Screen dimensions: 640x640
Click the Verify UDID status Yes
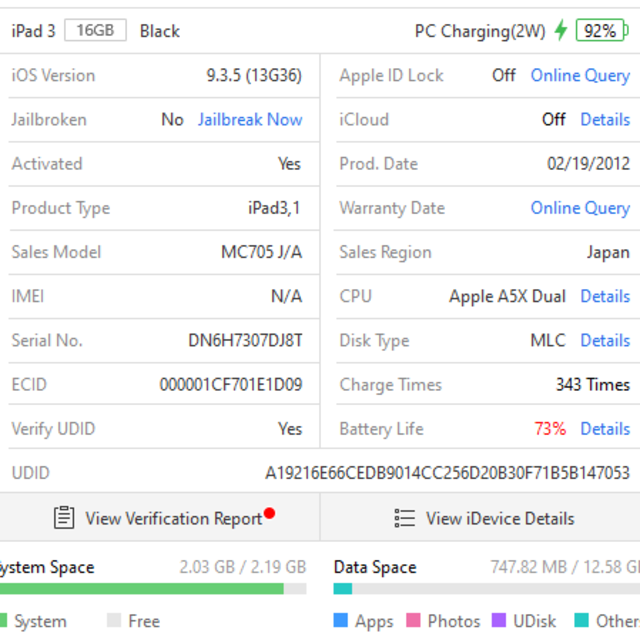point(290,429)
